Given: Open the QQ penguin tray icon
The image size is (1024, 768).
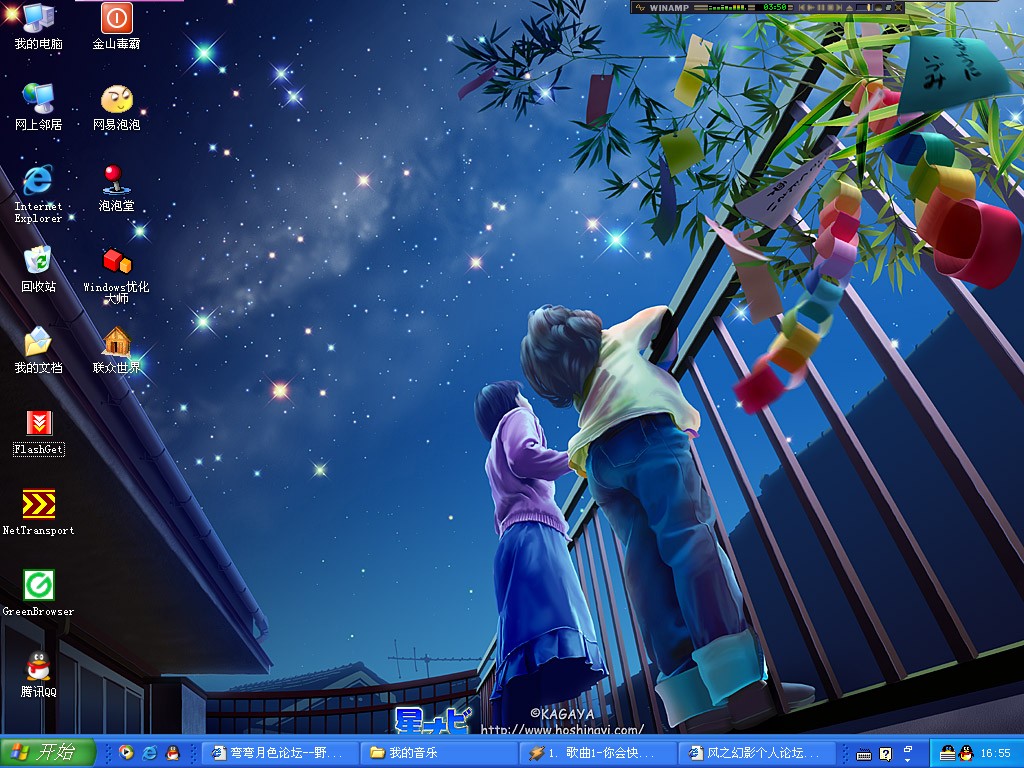Looking at the screenshot, I should pos(966,753).
